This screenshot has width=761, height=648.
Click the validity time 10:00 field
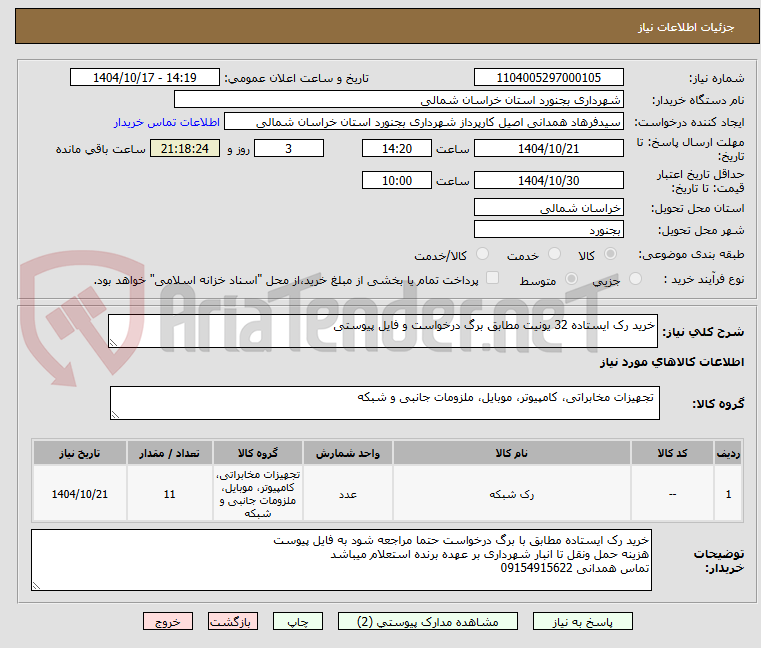[x=397, y=181]
